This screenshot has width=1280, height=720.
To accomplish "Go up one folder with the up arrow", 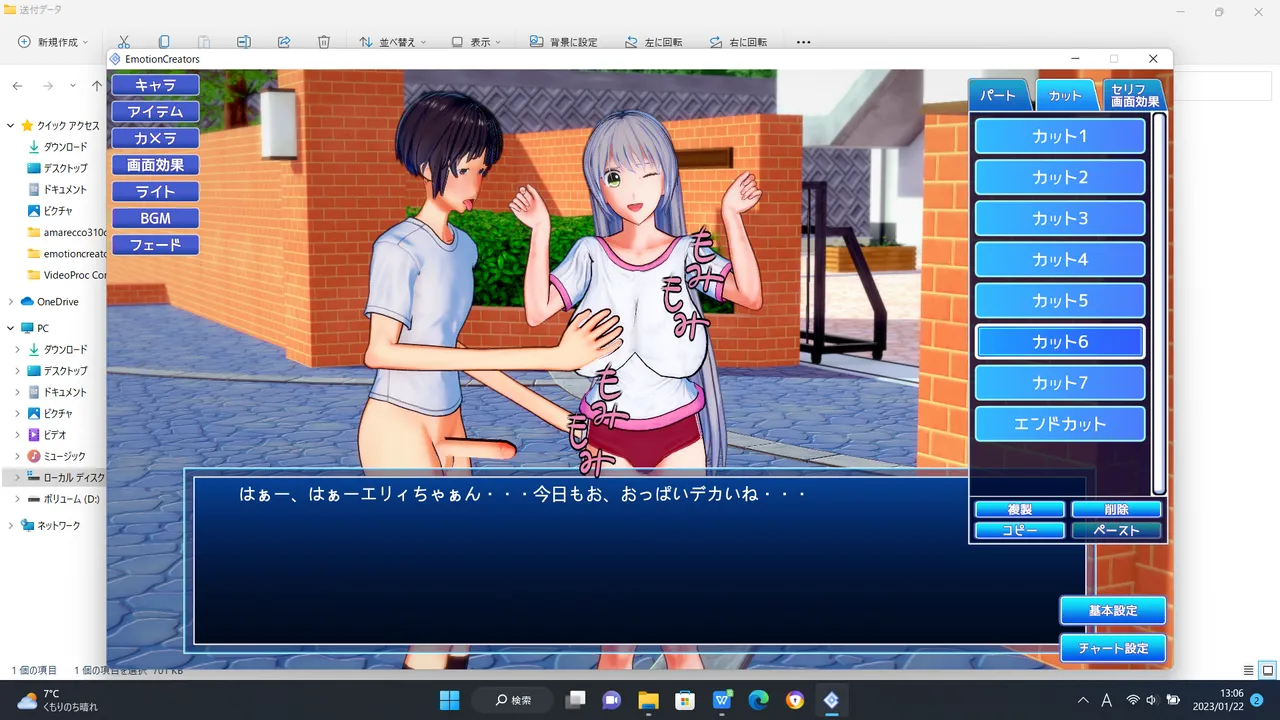I will (x=96, y=86).
